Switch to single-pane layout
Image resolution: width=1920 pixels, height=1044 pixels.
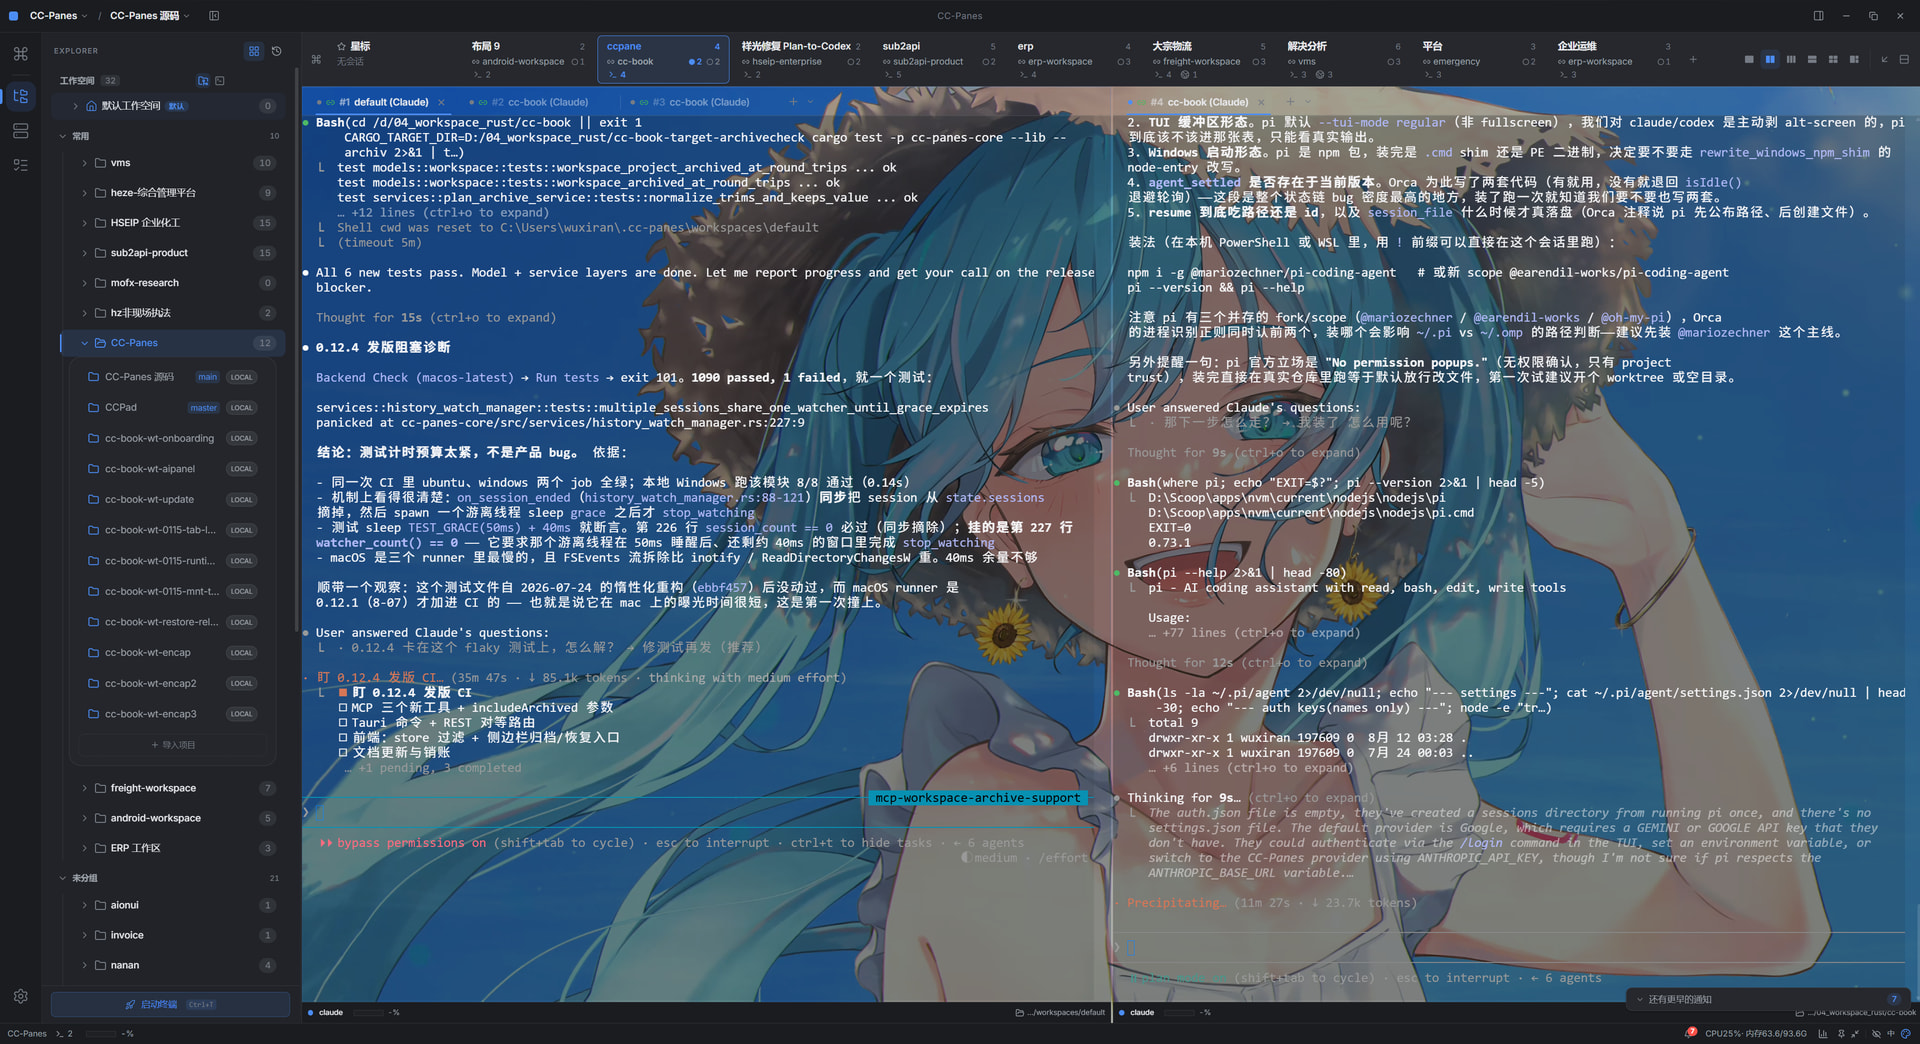[1749, 60]
